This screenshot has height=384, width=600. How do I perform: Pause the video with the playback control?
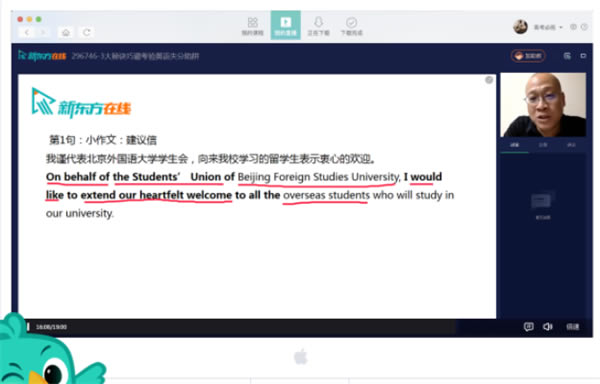coord(28,327)
